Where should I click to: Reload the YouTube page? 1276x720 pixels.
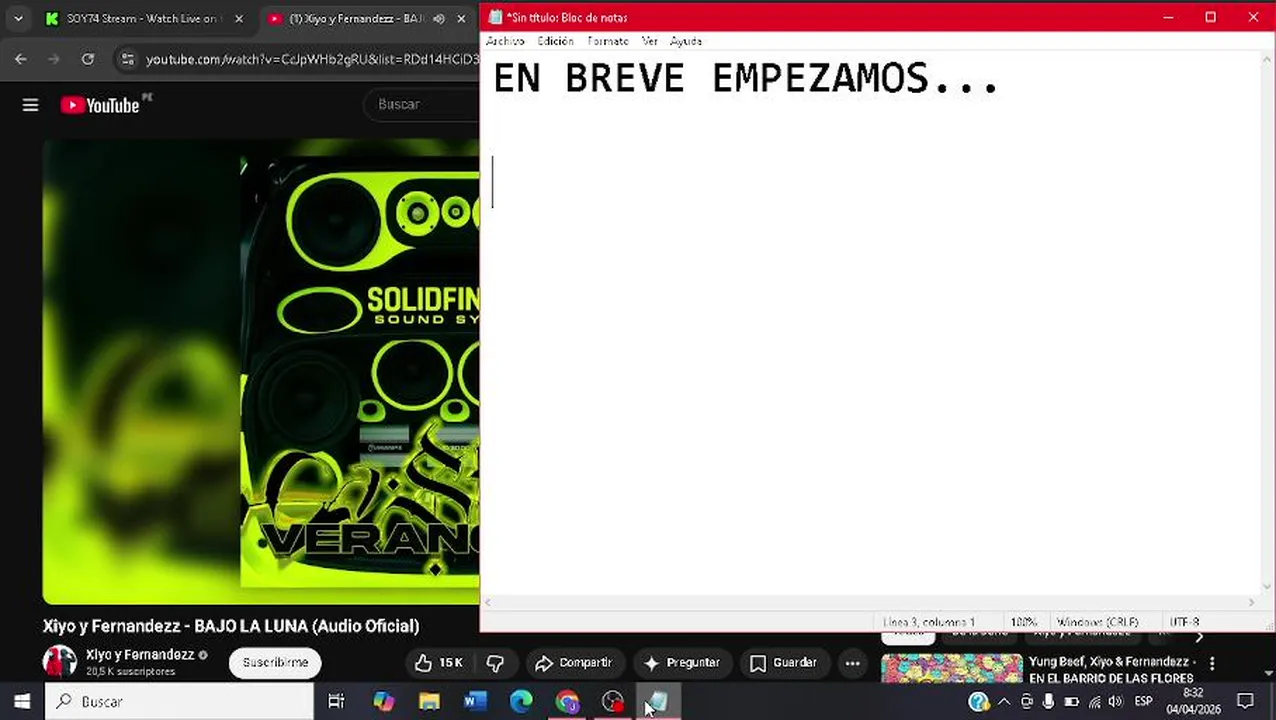88,59
